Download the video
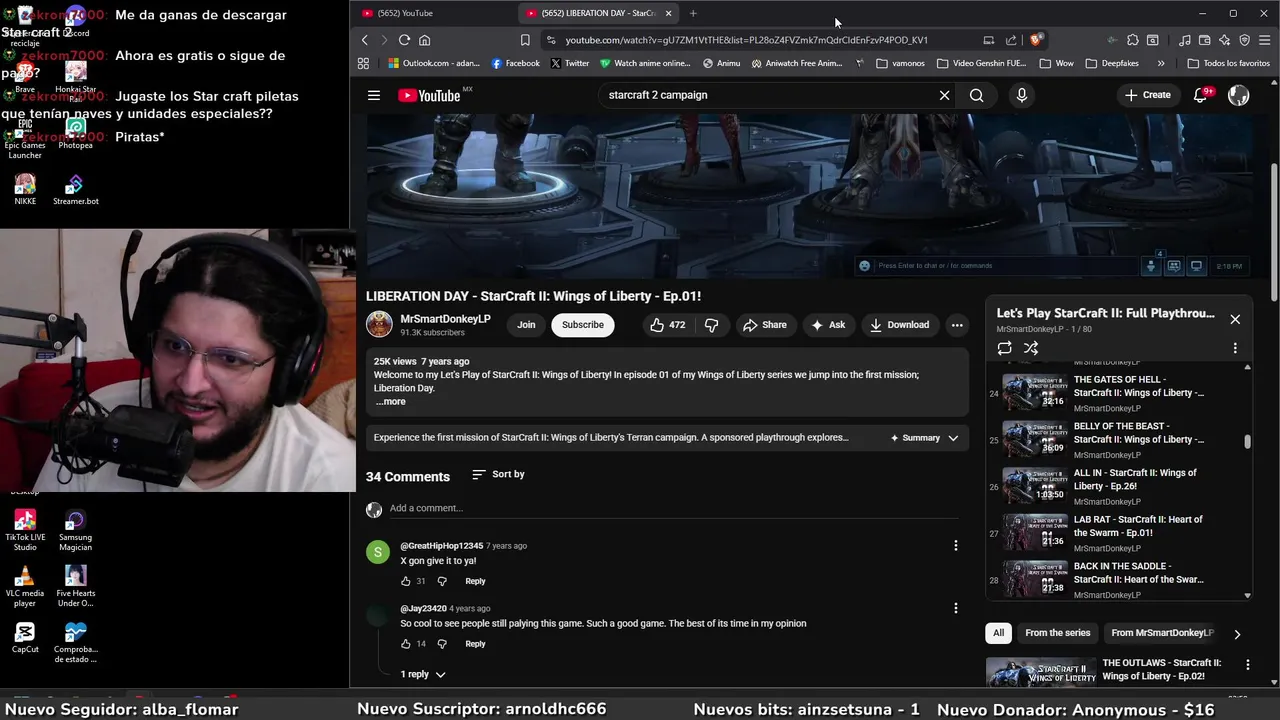Screen dimensions: 1280x720 [899, 325]
